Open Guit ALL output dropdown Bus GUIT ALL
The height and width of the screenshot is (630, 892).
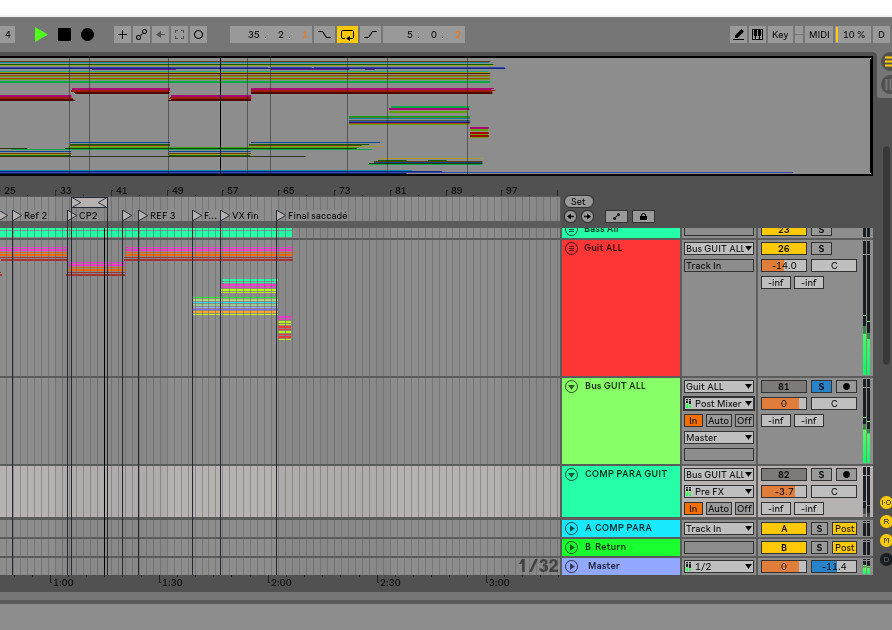(718, 249)
